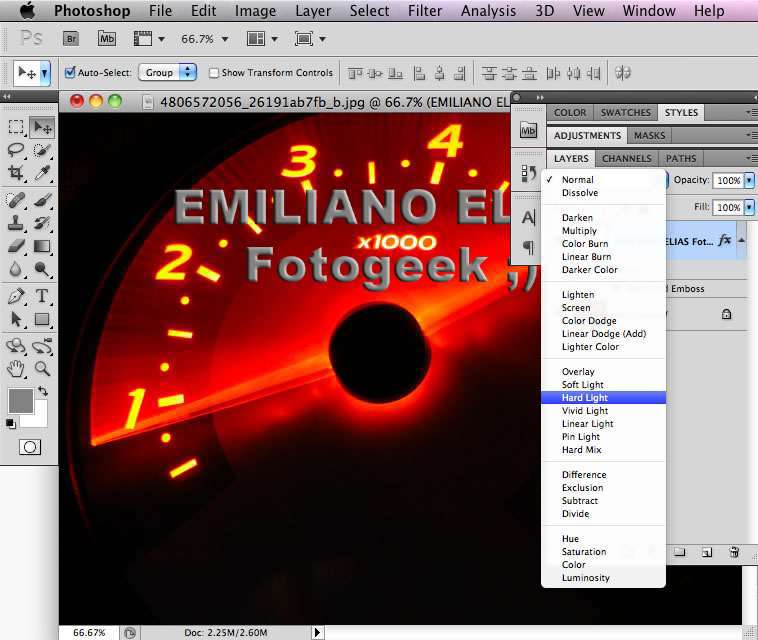Select the Clone Stamp tool
758x640 pixels.
[x=16, y=223]
